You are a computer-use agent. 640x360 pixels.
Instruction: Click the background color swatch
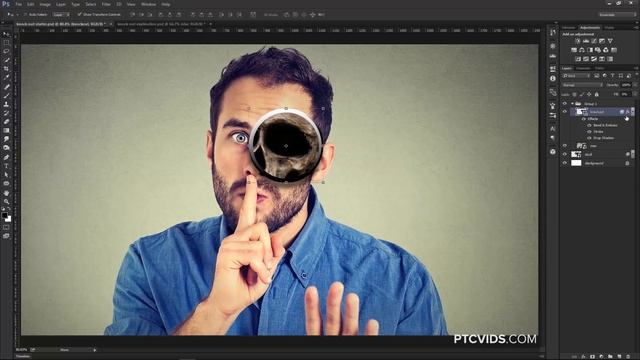[x=9, y=220]
